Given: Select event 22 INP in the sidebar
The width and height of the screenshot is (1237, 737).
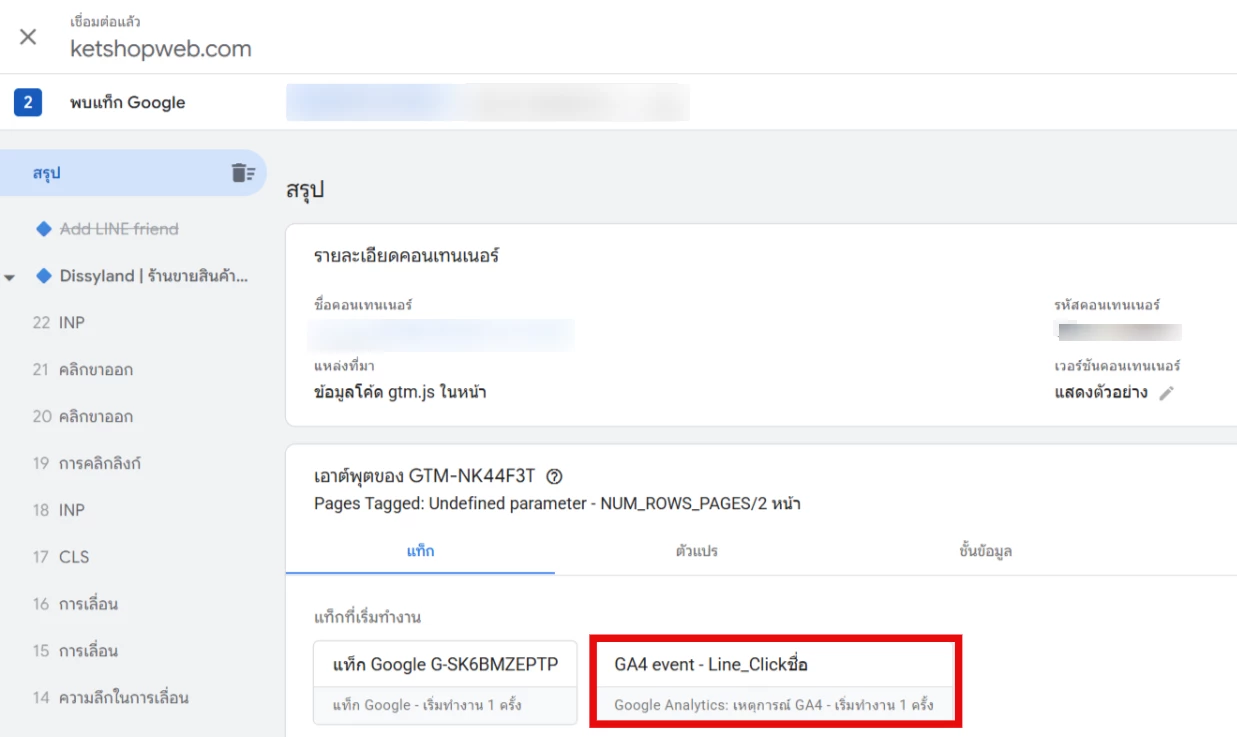Looking at the screenshot, I should click(58, 323).
